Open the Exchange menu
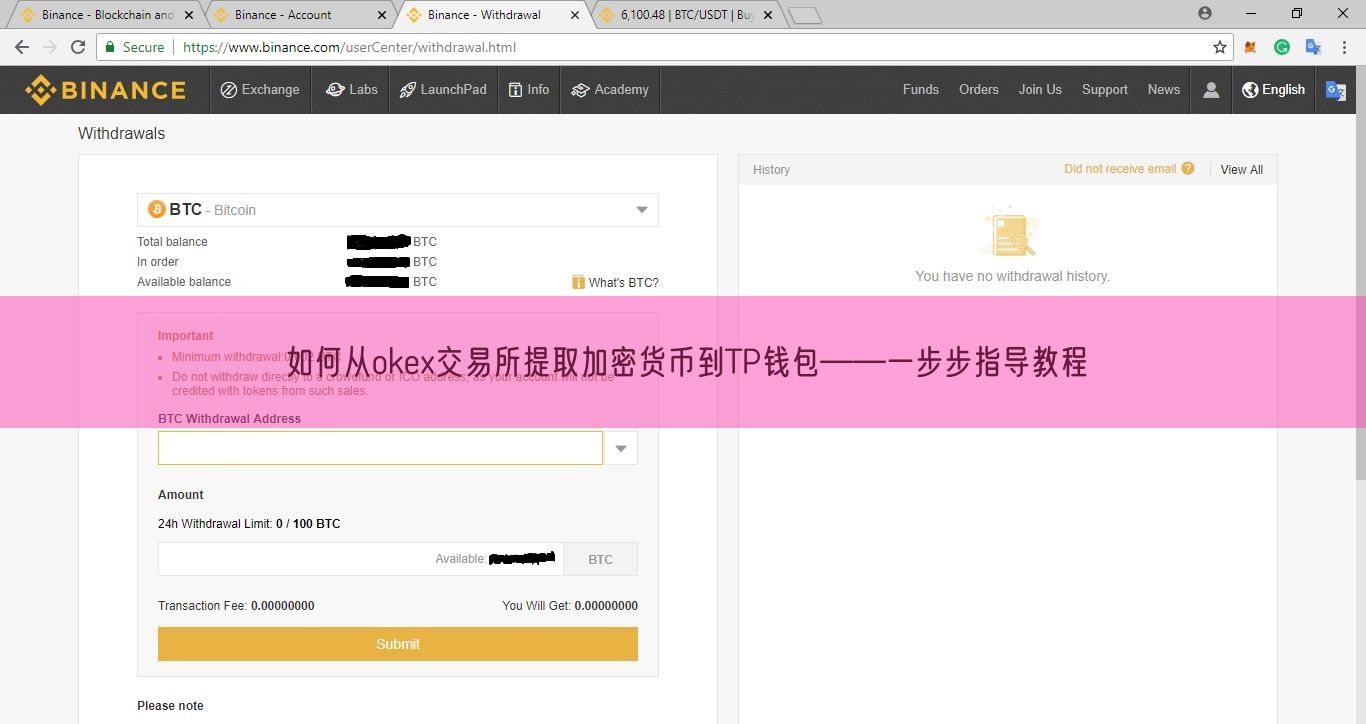This screenshot has height=724, width=1366. coord(260,90)
